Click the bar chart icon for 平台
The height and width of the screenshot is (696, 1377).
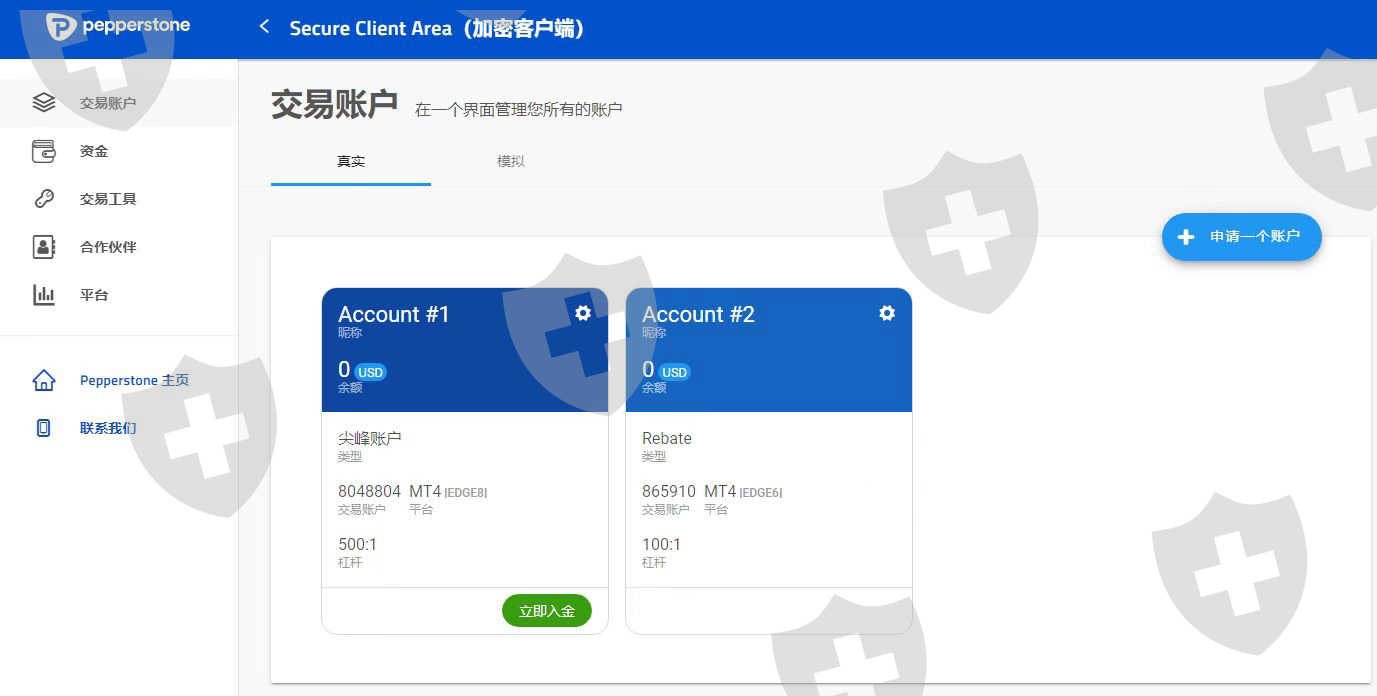pos(44,295)
